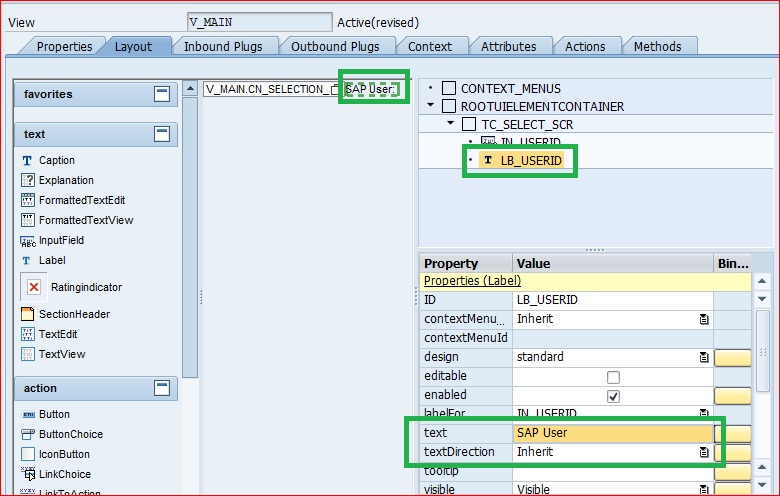Click the V_MAIN view name field
Viewport: 780px width, 496px height.
coord(260,22)
